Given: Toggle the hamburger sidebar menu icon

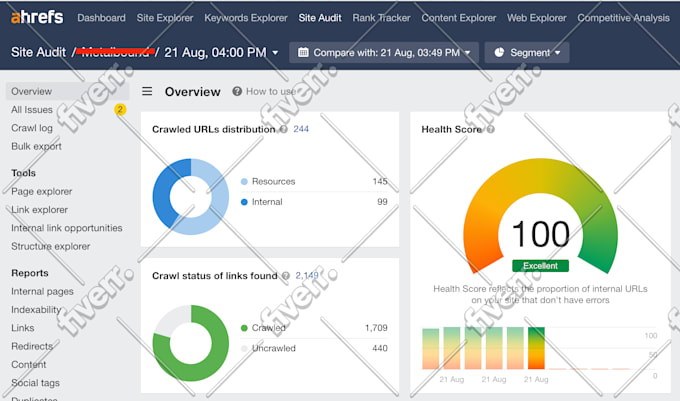Looking at the screenshot, I should (x=147, y=91).
